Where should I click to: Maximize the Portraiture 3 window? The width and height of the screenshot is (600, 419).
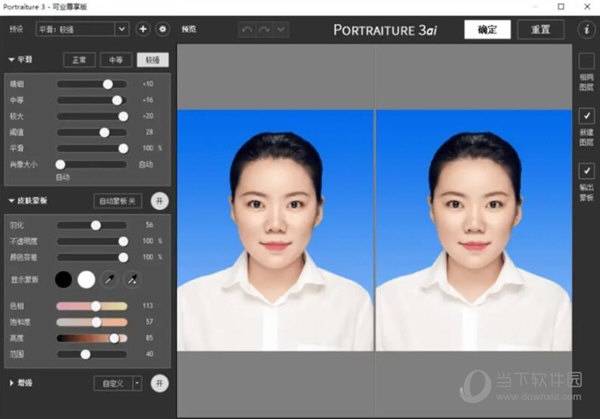561,7
